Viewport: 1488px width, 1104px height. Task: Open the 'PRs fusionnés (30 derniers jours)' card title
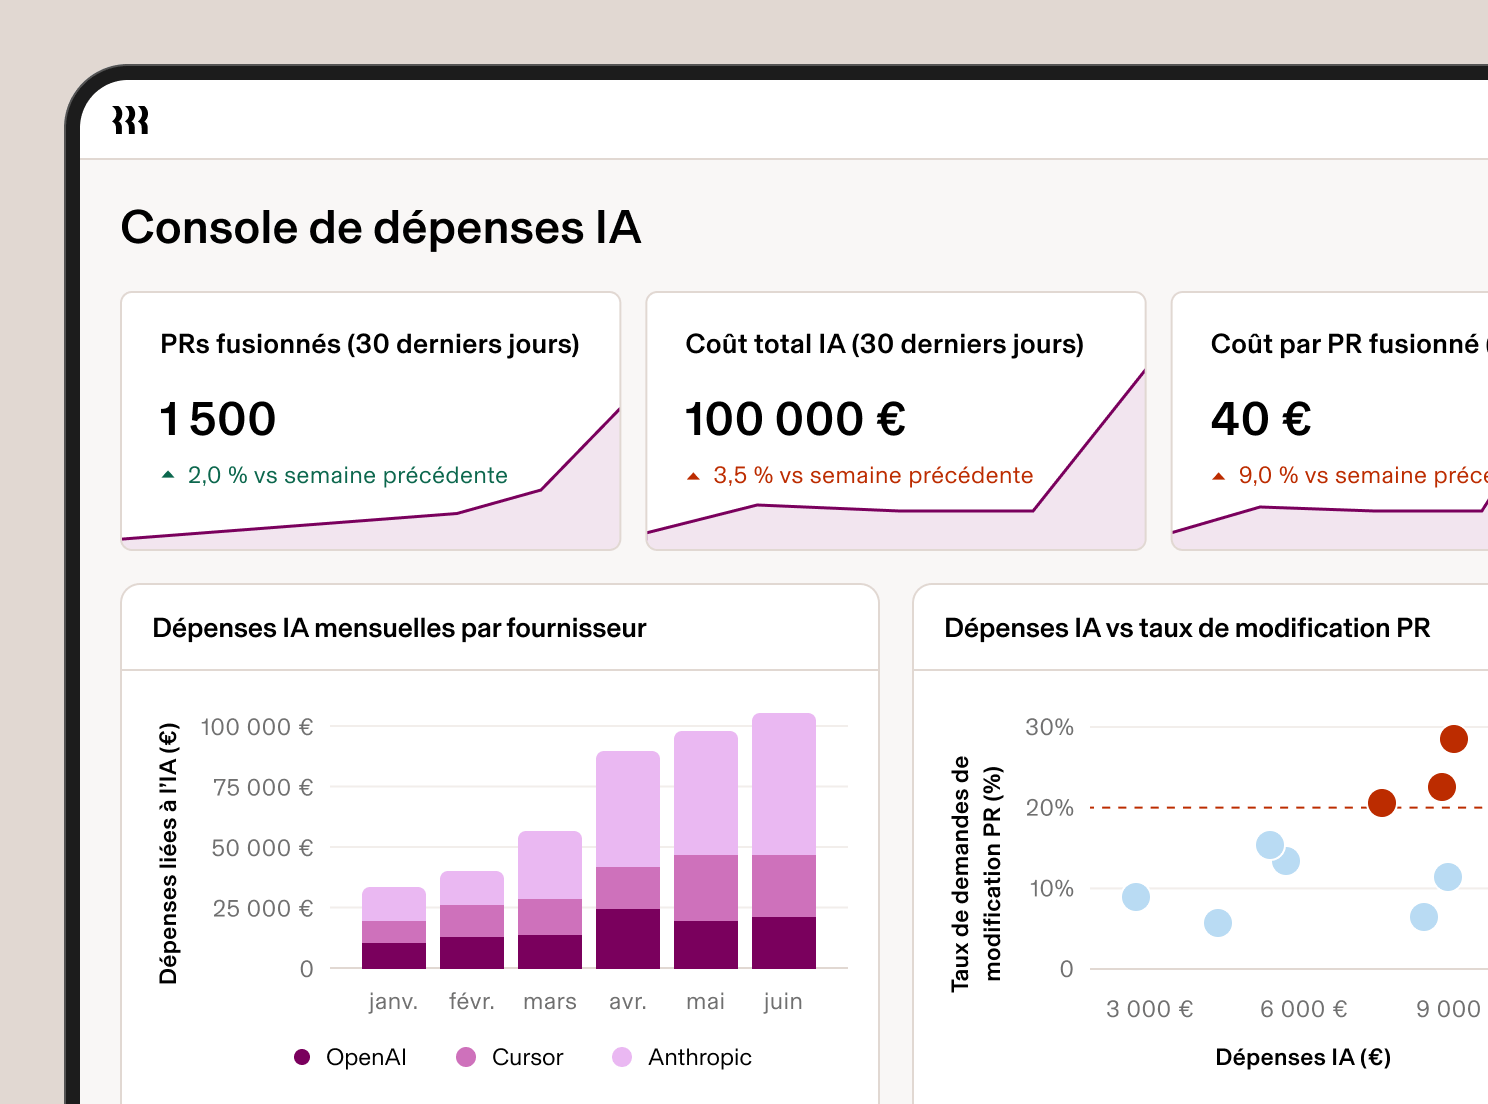[370, 344]
